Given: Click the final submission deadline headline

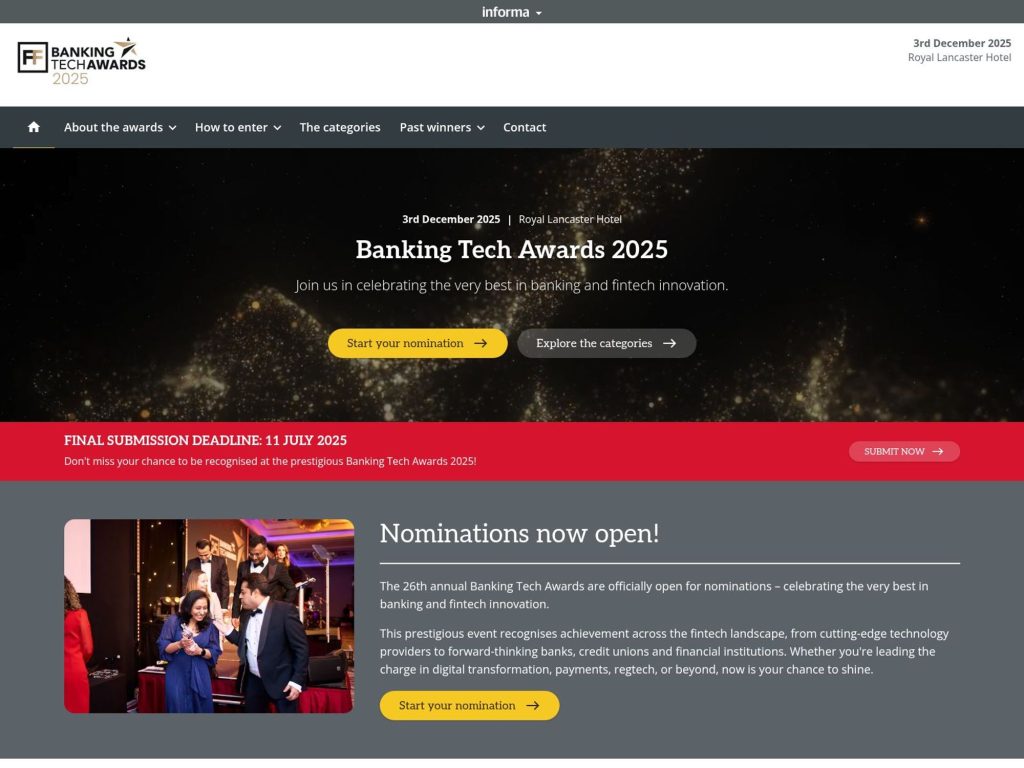Looking at the screenshot, I should pos(205,440).
